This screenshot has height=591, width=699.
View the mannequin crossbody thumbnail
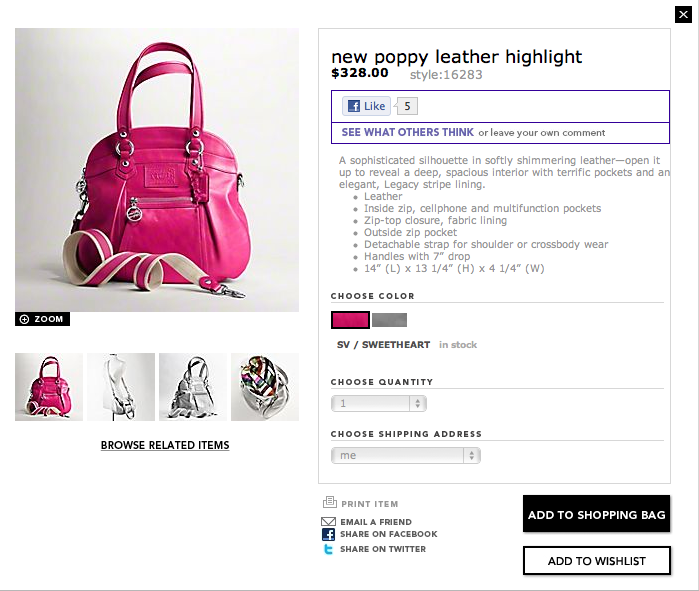tap(121, 387)
